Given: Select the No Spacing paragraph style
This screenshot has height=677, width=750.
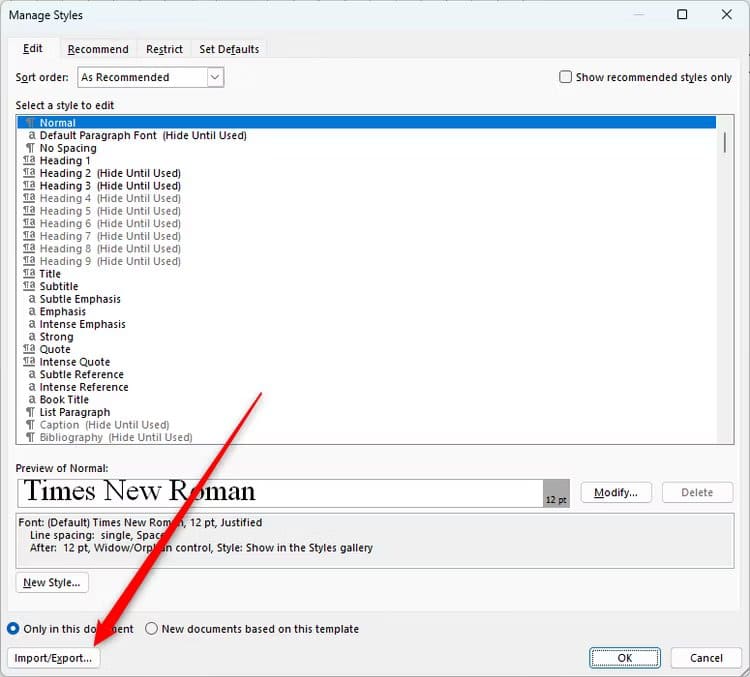Looking at the screenshot, I should tap(68, 148).
